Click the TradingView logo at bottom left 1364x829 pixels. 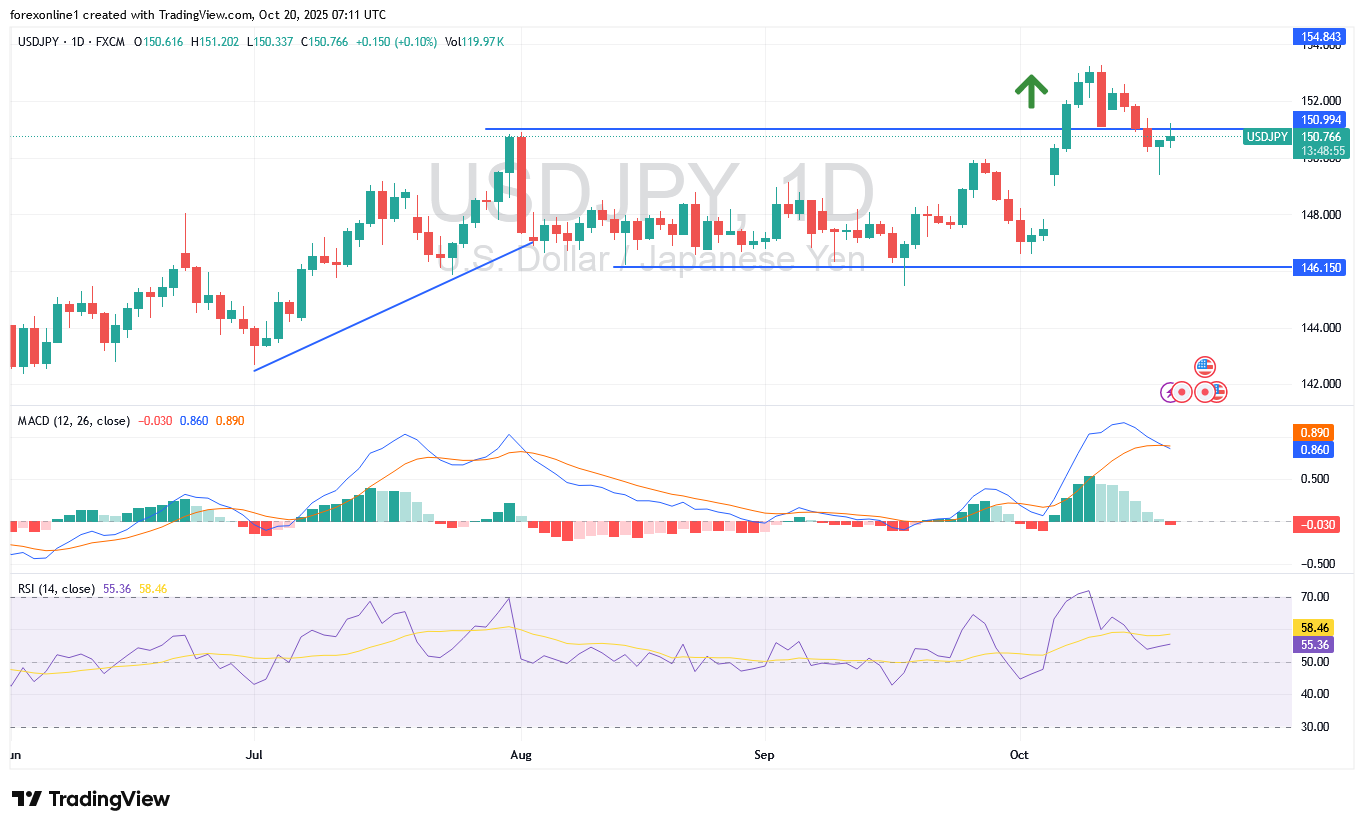(91, 799)
